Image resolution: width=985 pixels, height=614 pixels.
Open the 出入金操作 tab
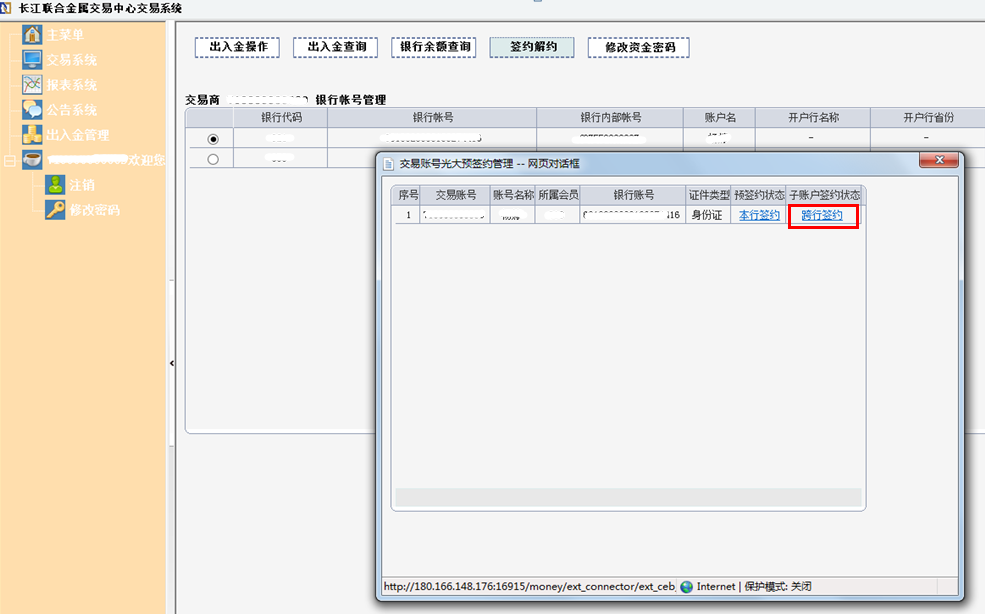237,47
